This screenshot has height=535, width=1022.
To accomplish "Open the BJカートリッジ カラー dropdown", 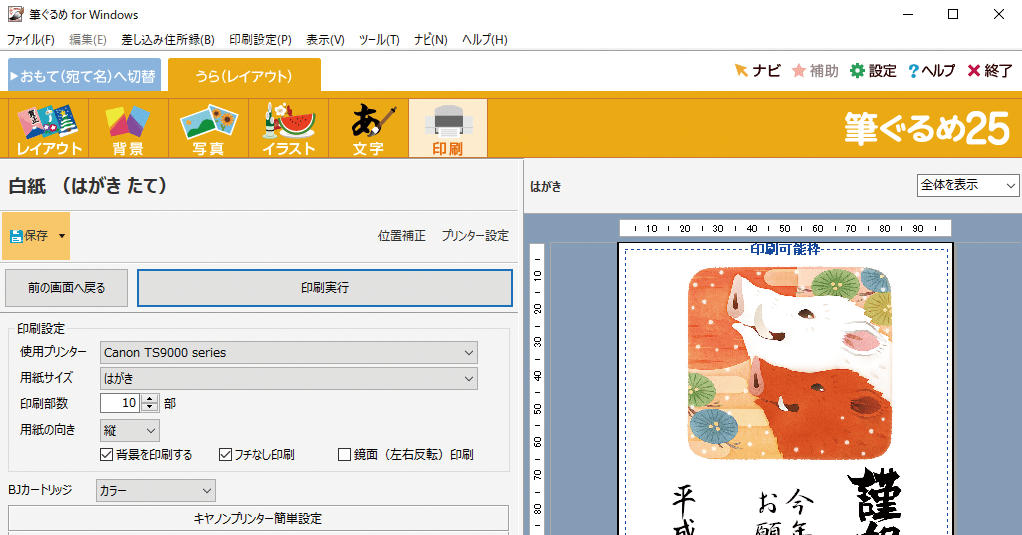I will point(156,491).
